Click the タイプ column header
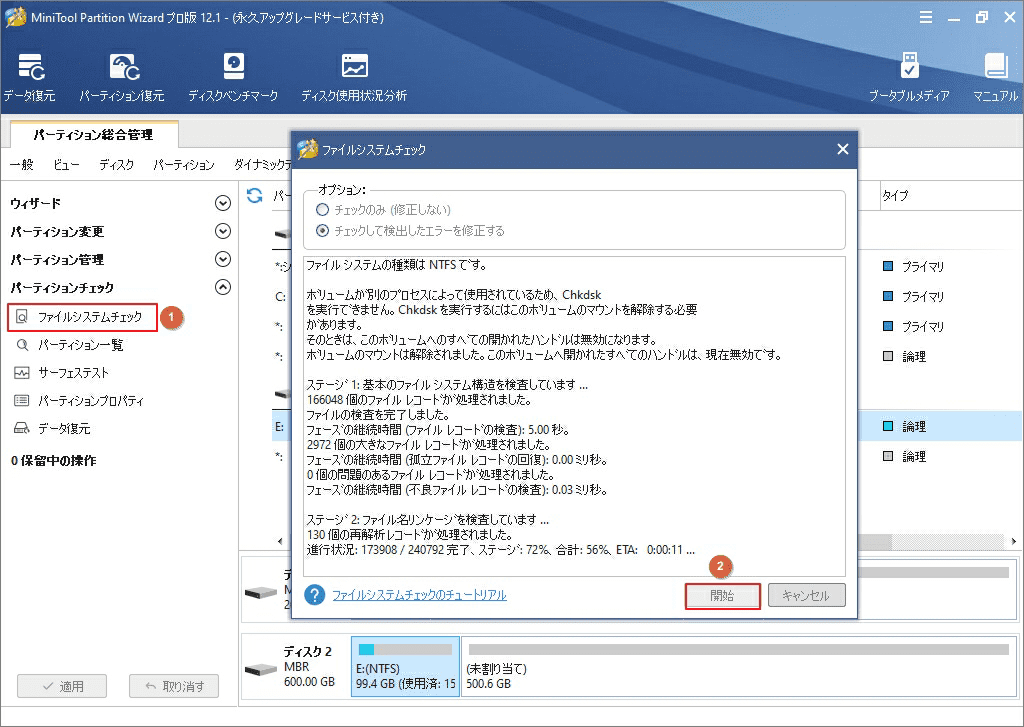 895,195
